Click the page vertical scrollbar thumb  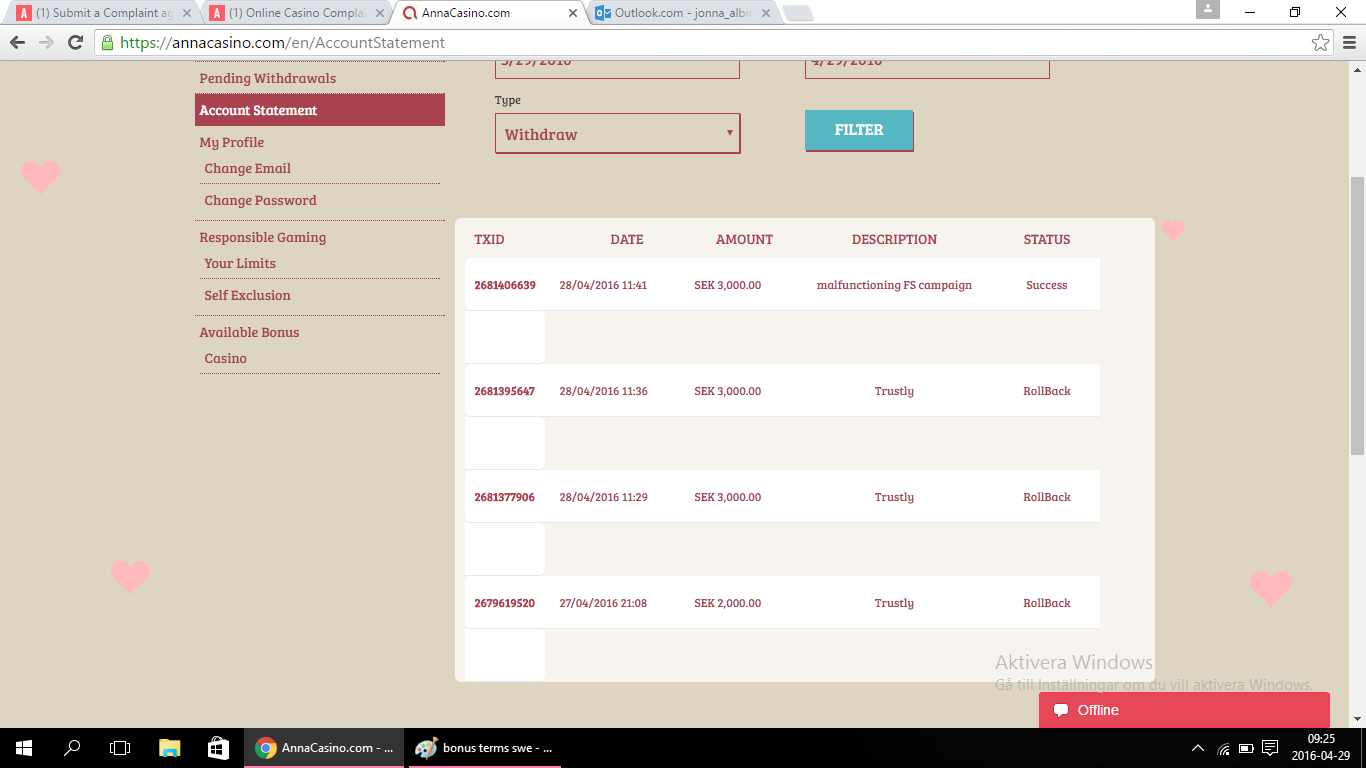1357,317
